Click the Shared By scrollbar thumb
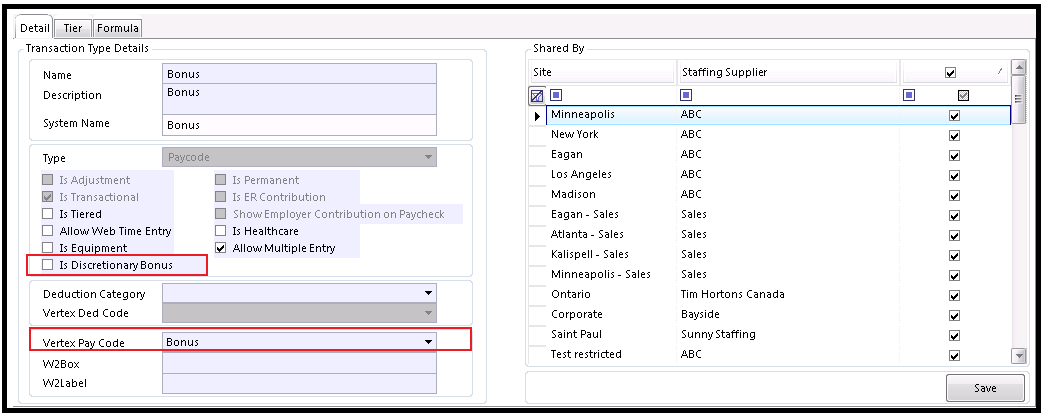The image size is (1045, 415). click(x=1018, y=99)
